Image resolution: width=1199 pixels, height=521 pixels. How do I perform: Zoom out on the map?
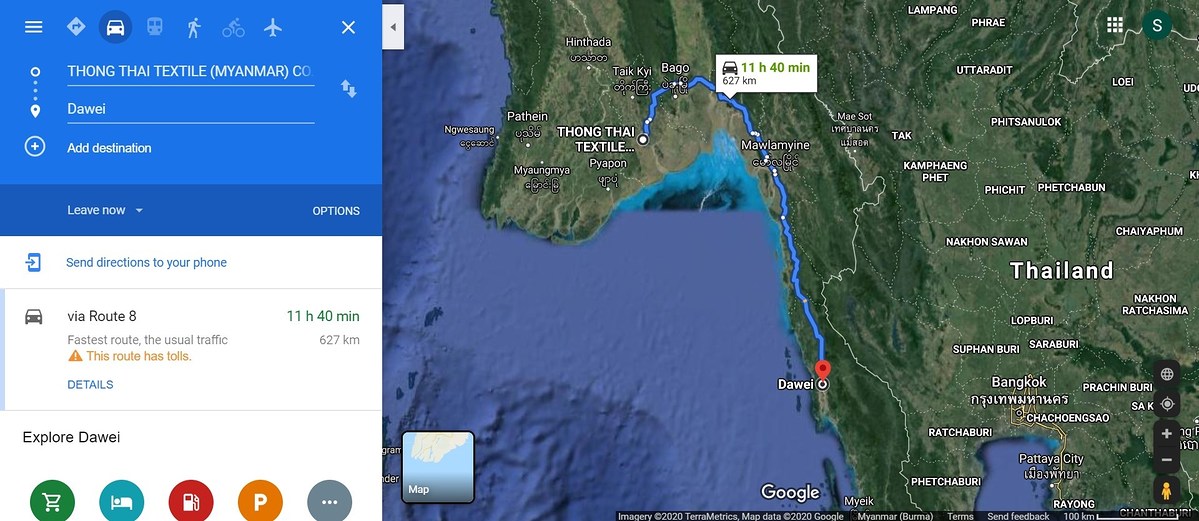[x=1167, y=460]
